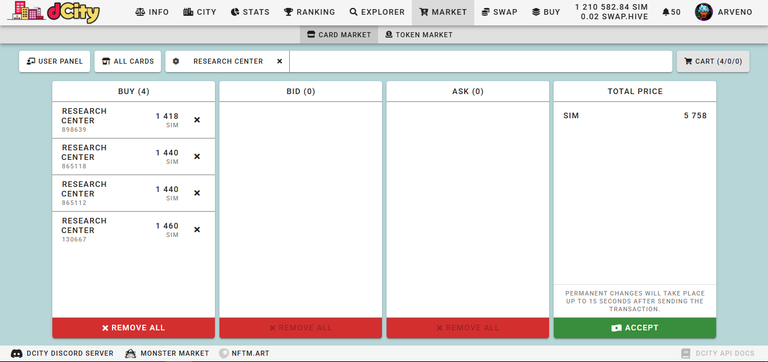The image size is (768, 362).
Task: Open the INFO menu
Action: coord(152,12)
